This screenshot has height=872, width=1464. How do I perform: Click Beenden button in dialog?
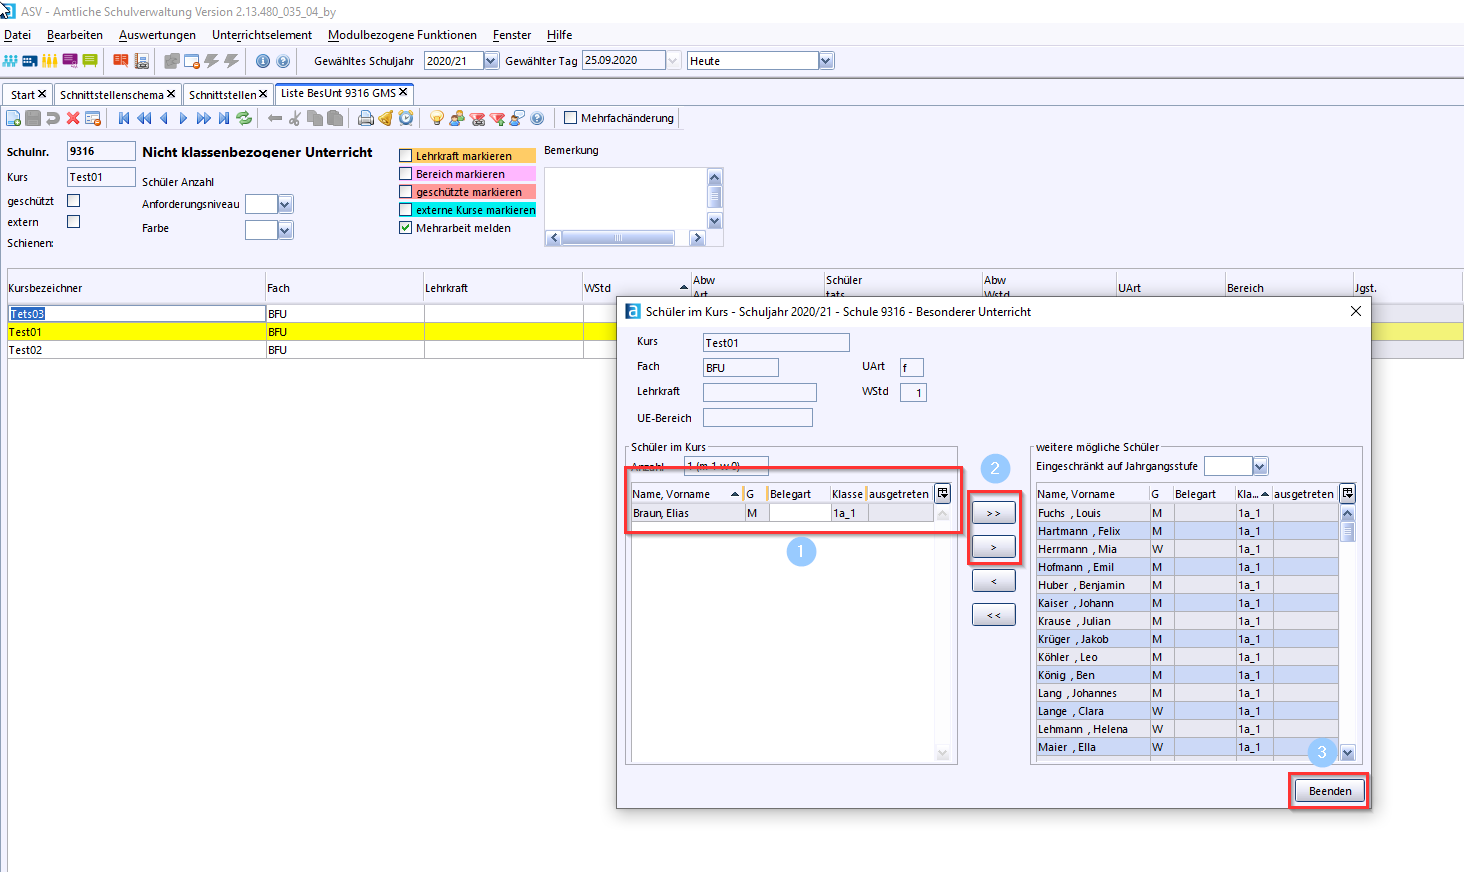pos(1330,791)
